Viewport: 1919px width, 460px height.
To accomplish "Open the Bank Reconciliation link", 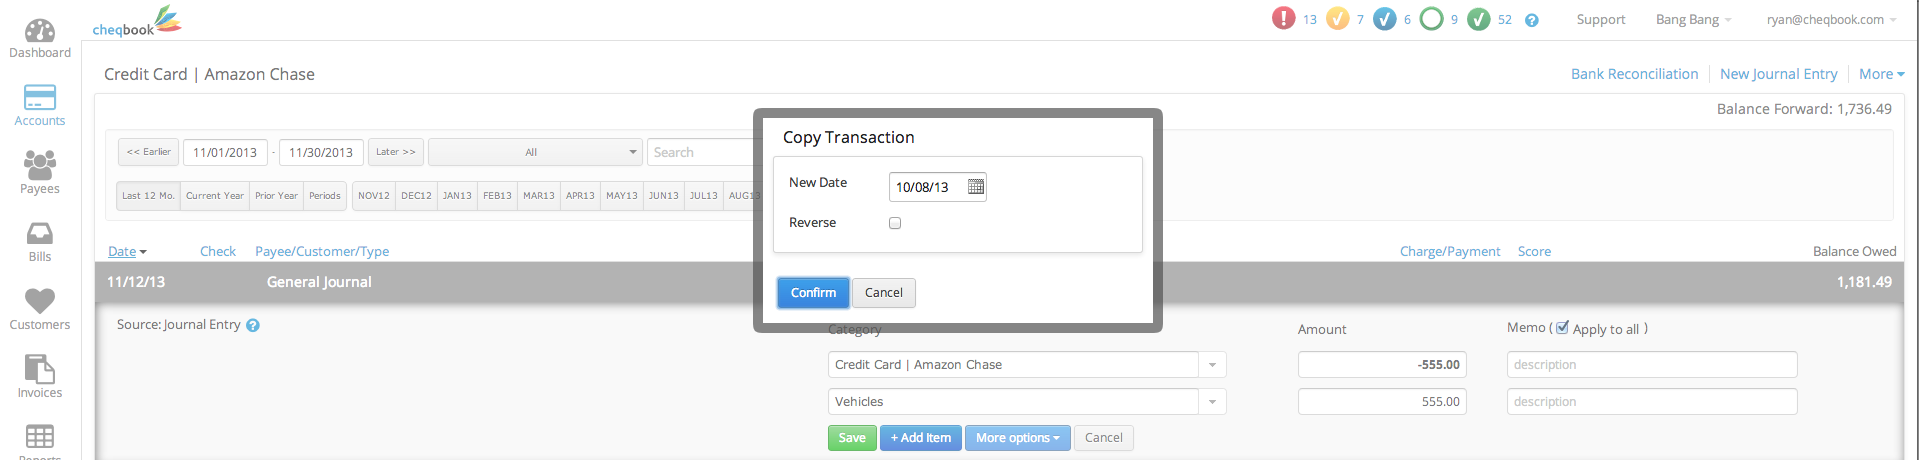I will pos(1634,74).
